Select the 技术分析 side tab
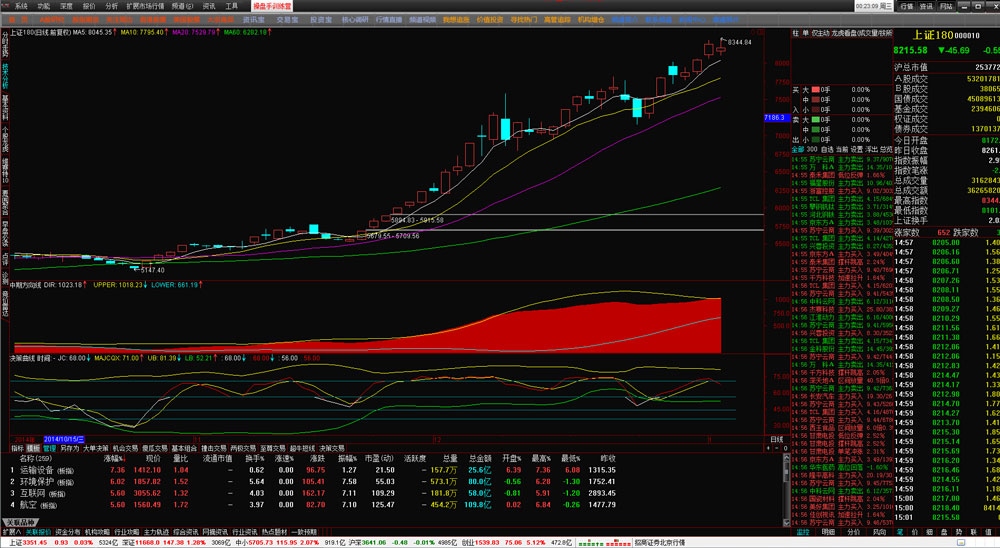 [x=5, y=75]
